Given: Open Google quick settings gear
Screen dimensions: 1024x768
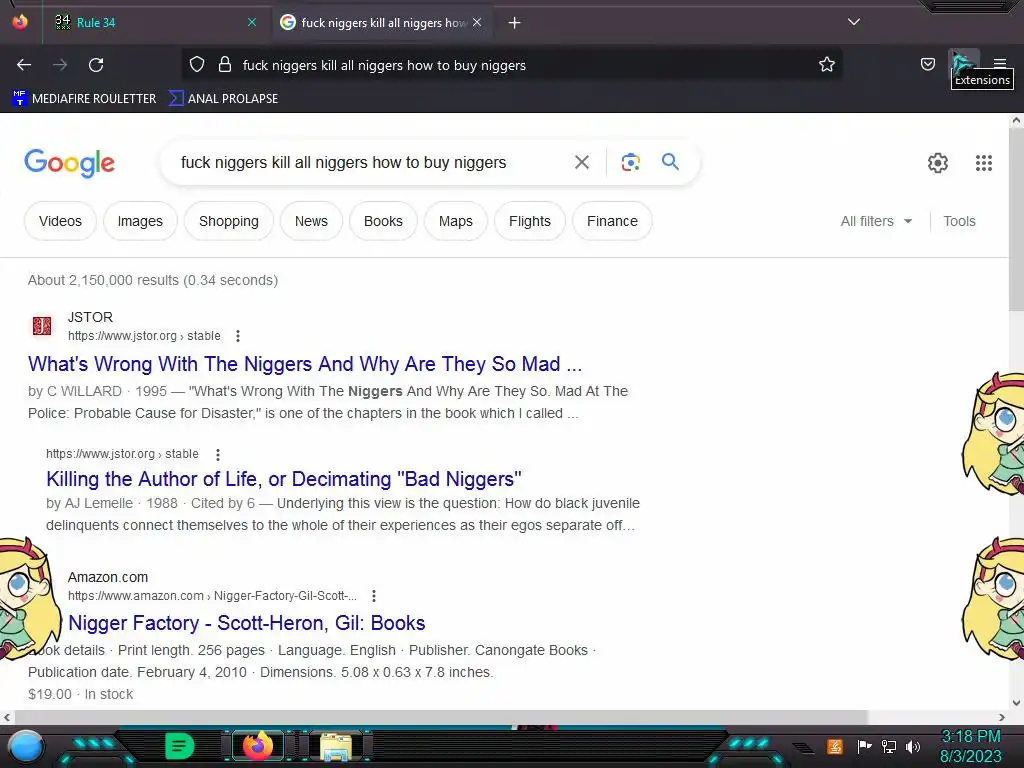Looking at the screenshot, I should pyautogui.click(x=938, y=163).
